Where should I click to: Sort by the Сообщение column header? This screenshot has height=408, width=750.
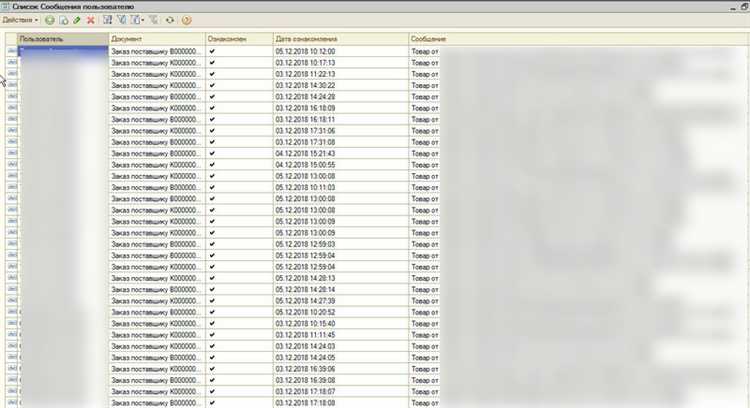(579, 39)
